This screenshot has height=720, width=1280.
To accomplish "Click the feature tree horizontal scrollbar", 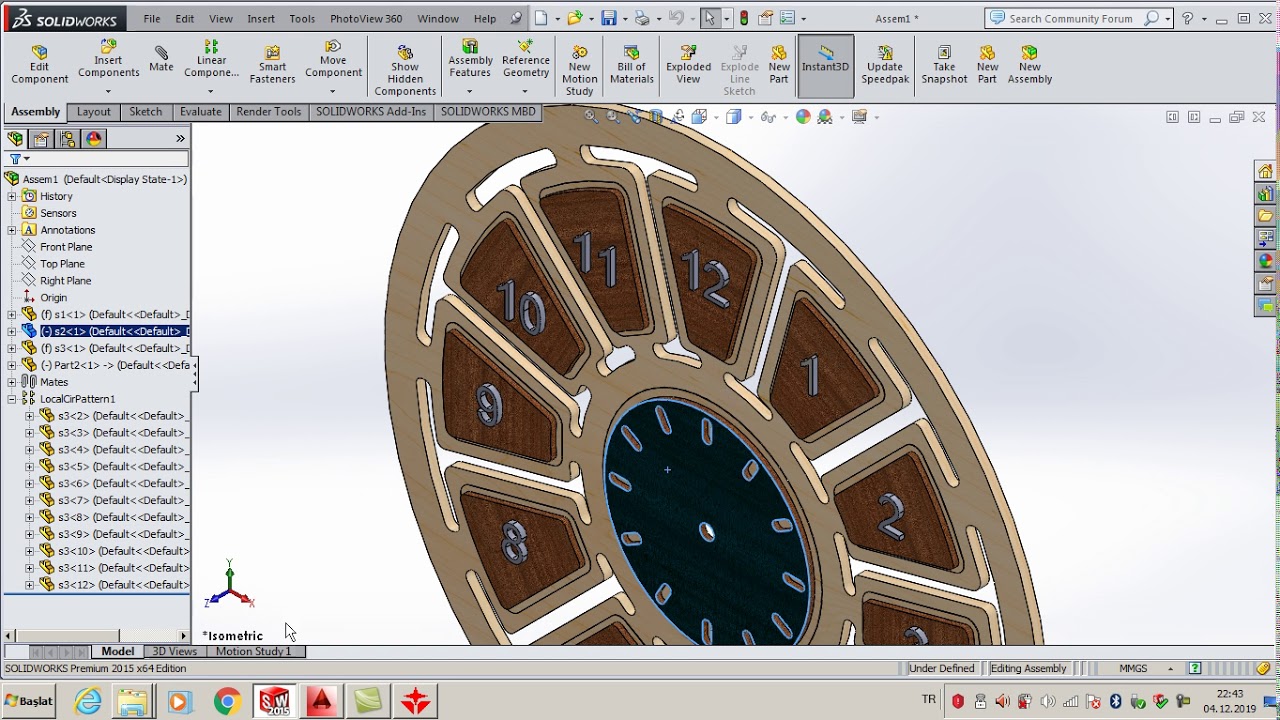I will 96,636.
